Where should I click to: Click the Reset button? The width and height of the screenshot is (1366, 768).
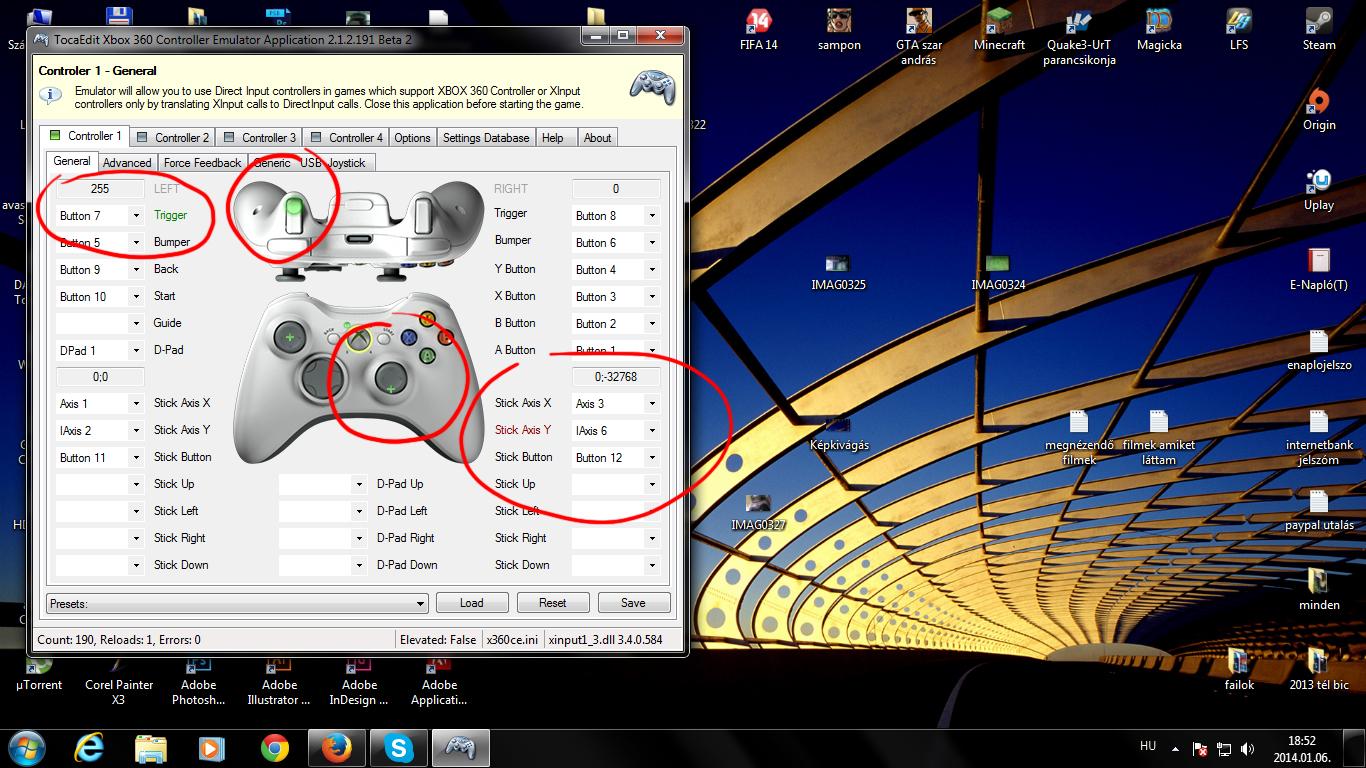[553, 603]
